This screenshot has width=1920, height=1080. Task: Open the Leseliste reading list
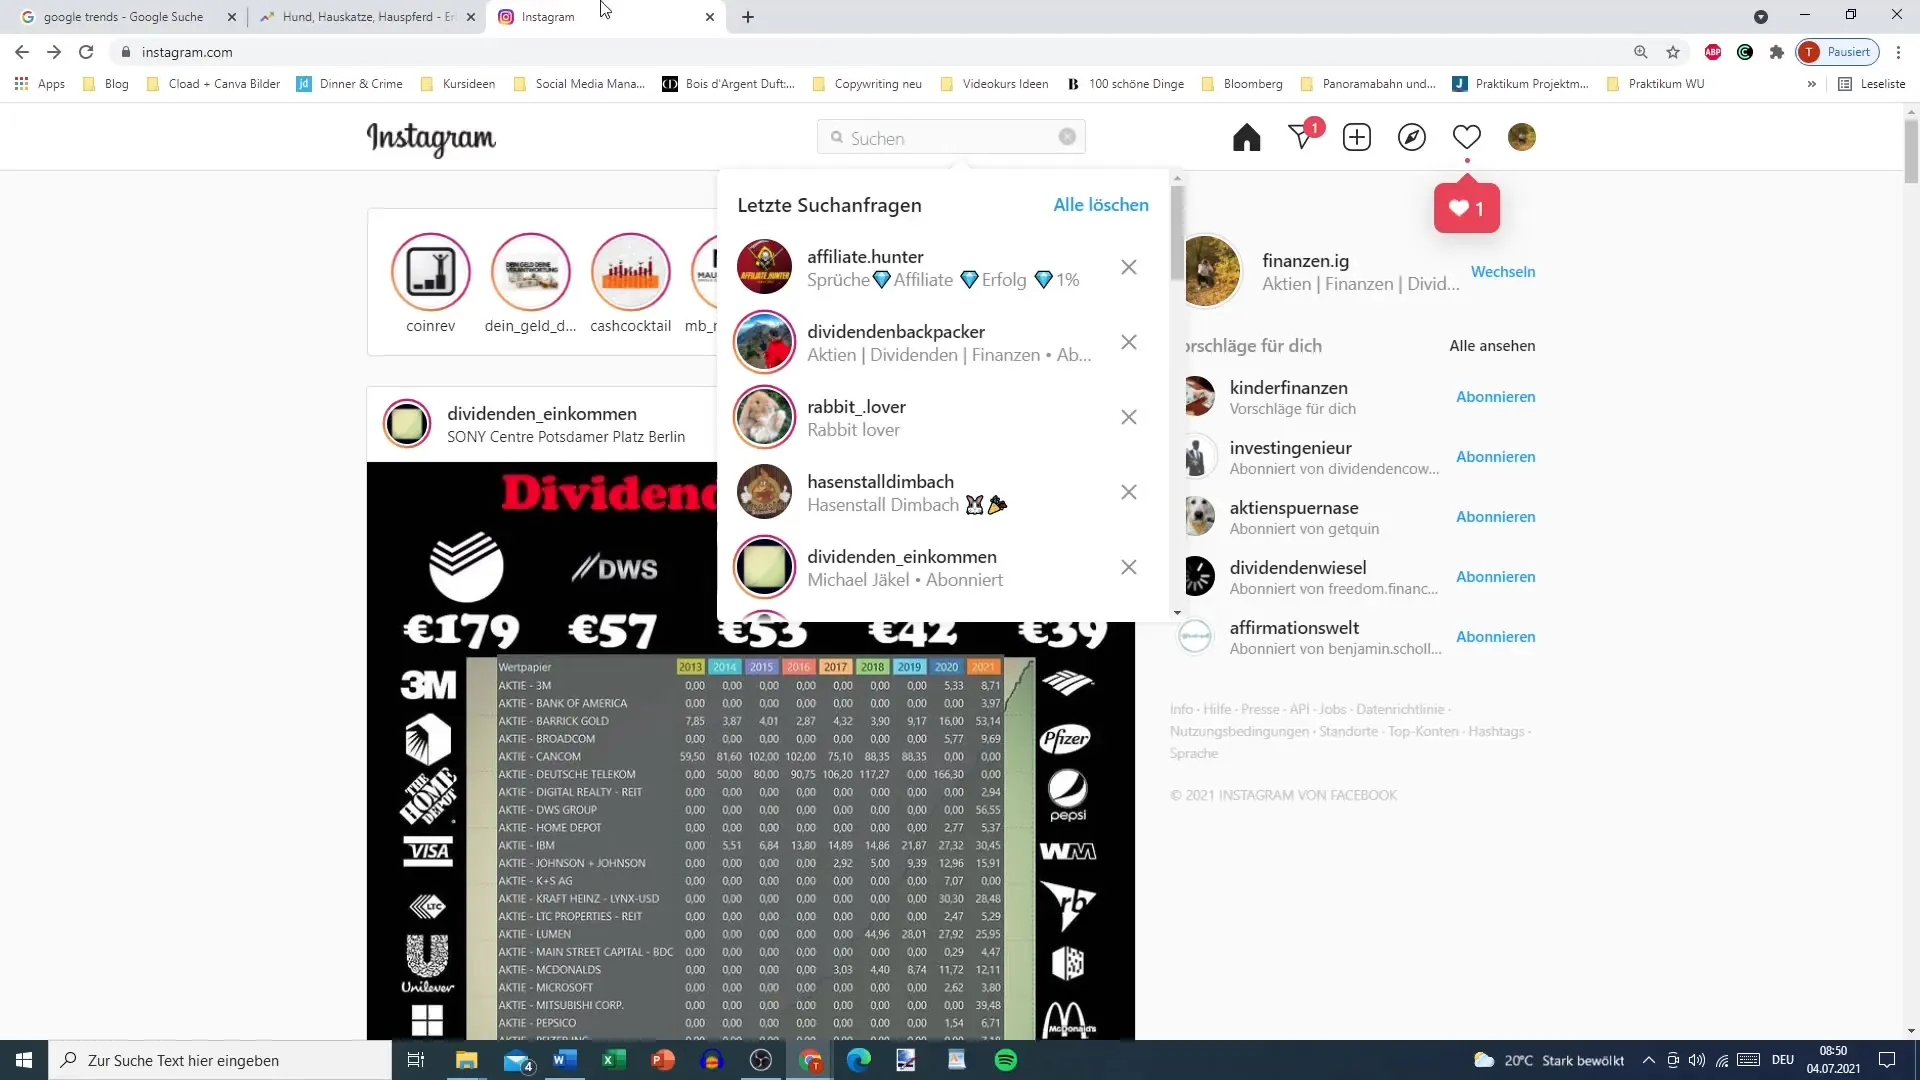[x=1872, y=84]
